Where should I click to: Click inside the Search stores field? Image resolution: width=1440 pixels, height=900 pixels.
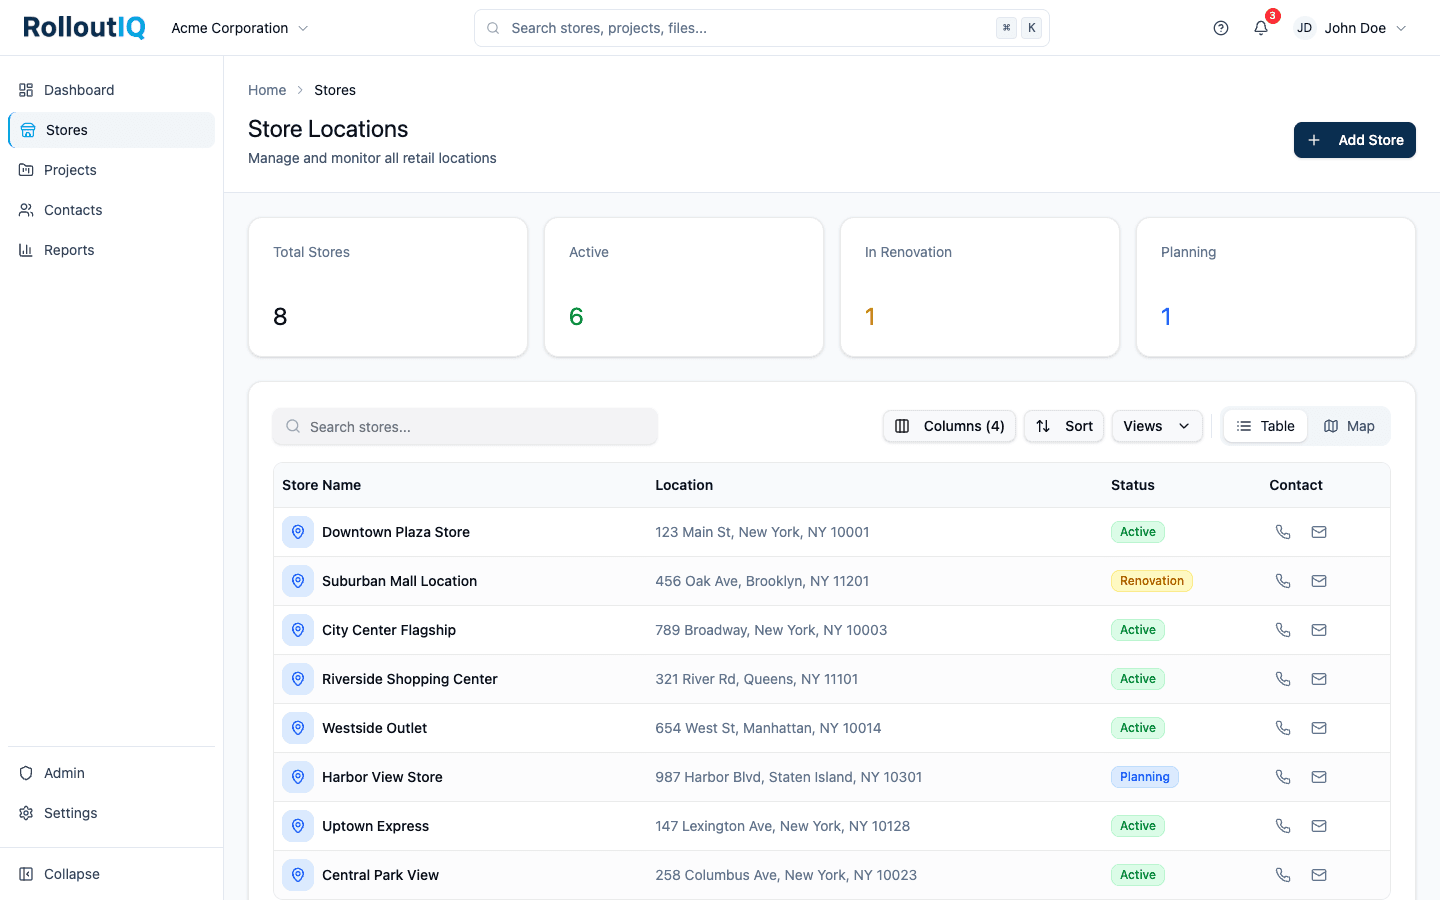[465, 426]
